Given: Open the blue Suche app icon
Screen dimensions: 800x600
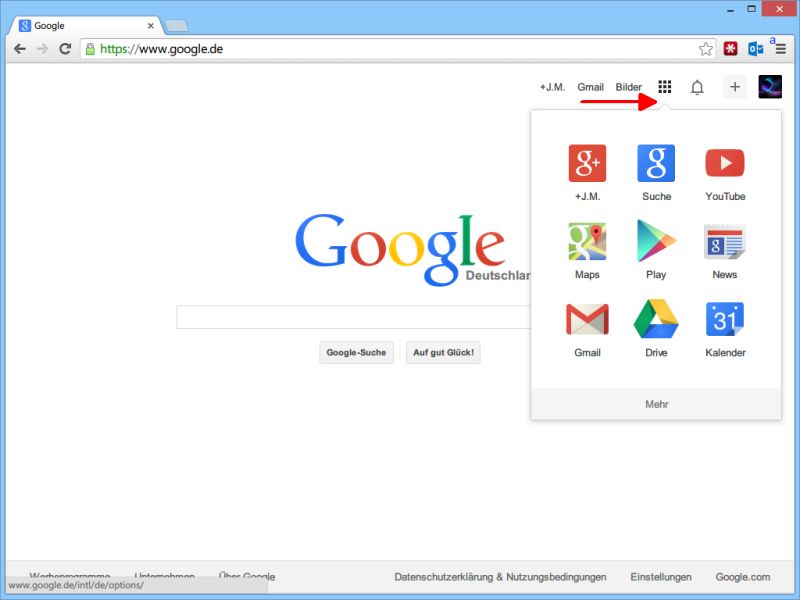Looking at the screenshot, I should point(656,163).
